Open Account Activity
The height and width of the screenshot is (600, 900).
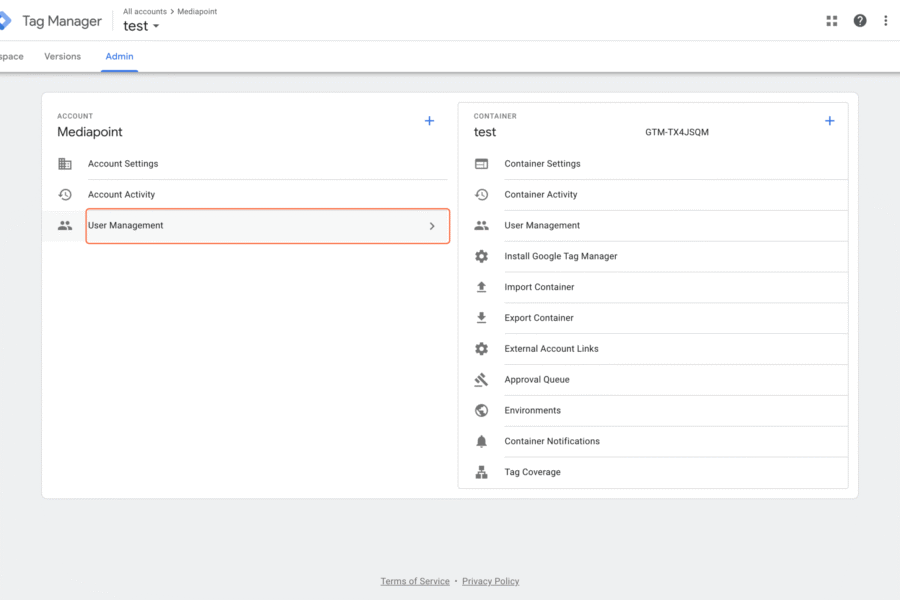pyautogui.click(x=253, y=195)
